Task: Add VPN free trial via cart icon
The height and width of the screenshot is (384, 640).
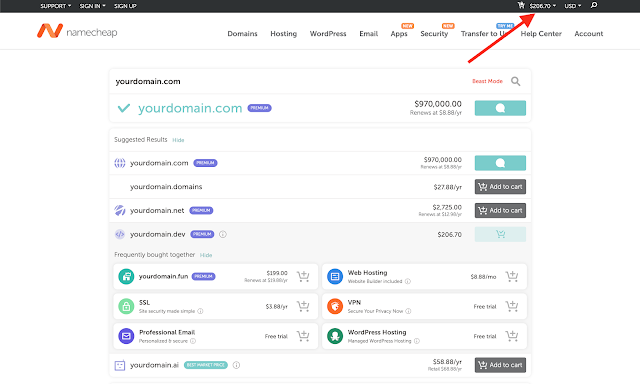Action: coord(511,306)
